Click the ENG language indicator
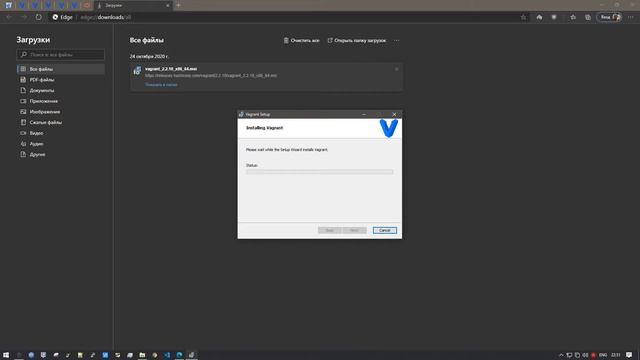The height and width of the screenshot is (360, 640). click(603, 355)
